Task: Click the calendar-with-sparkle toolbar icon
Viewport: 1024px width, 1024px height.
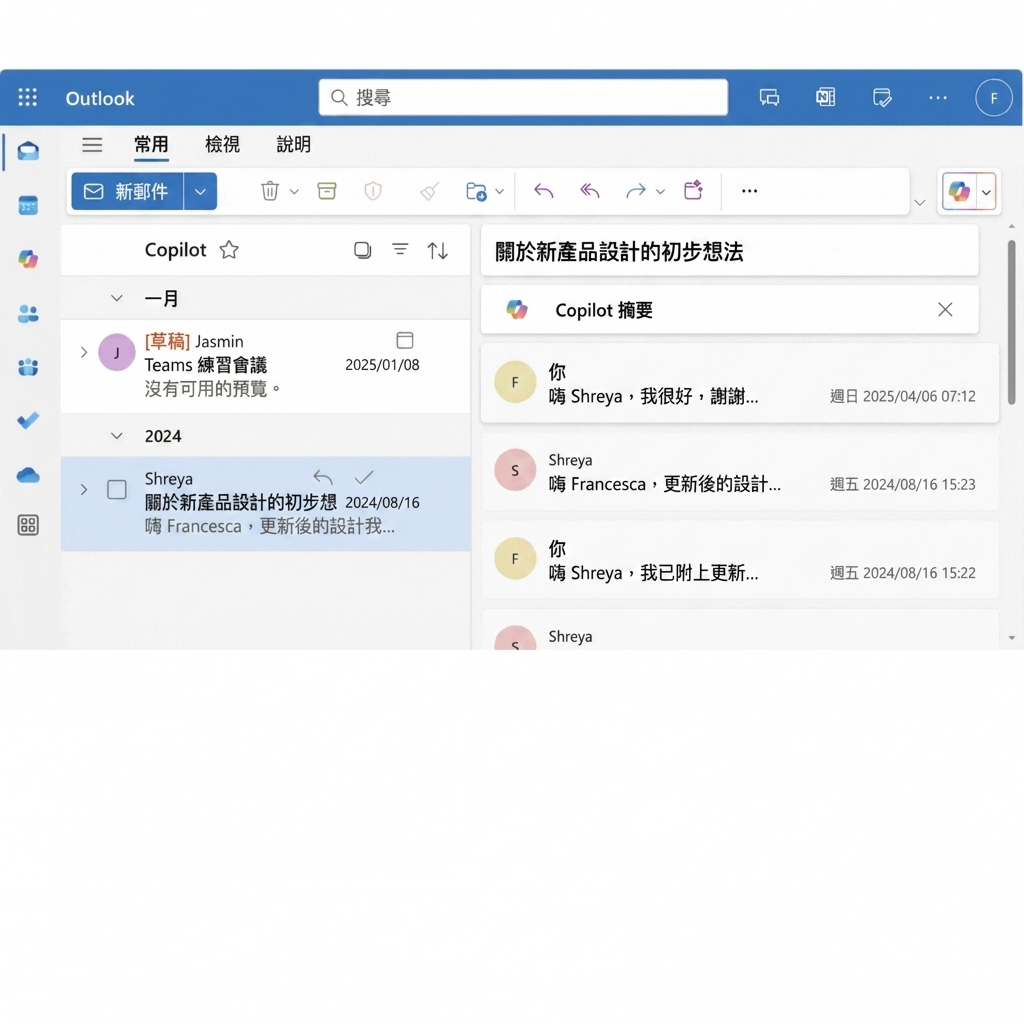Action: point(694,190)
